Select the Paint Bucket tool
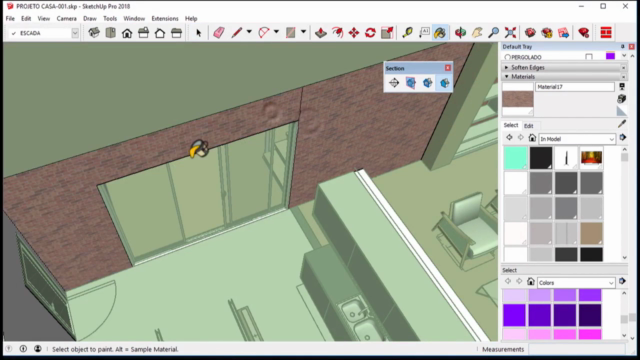Viewport: 640px width, 360px height. click(x=440, y=33)
